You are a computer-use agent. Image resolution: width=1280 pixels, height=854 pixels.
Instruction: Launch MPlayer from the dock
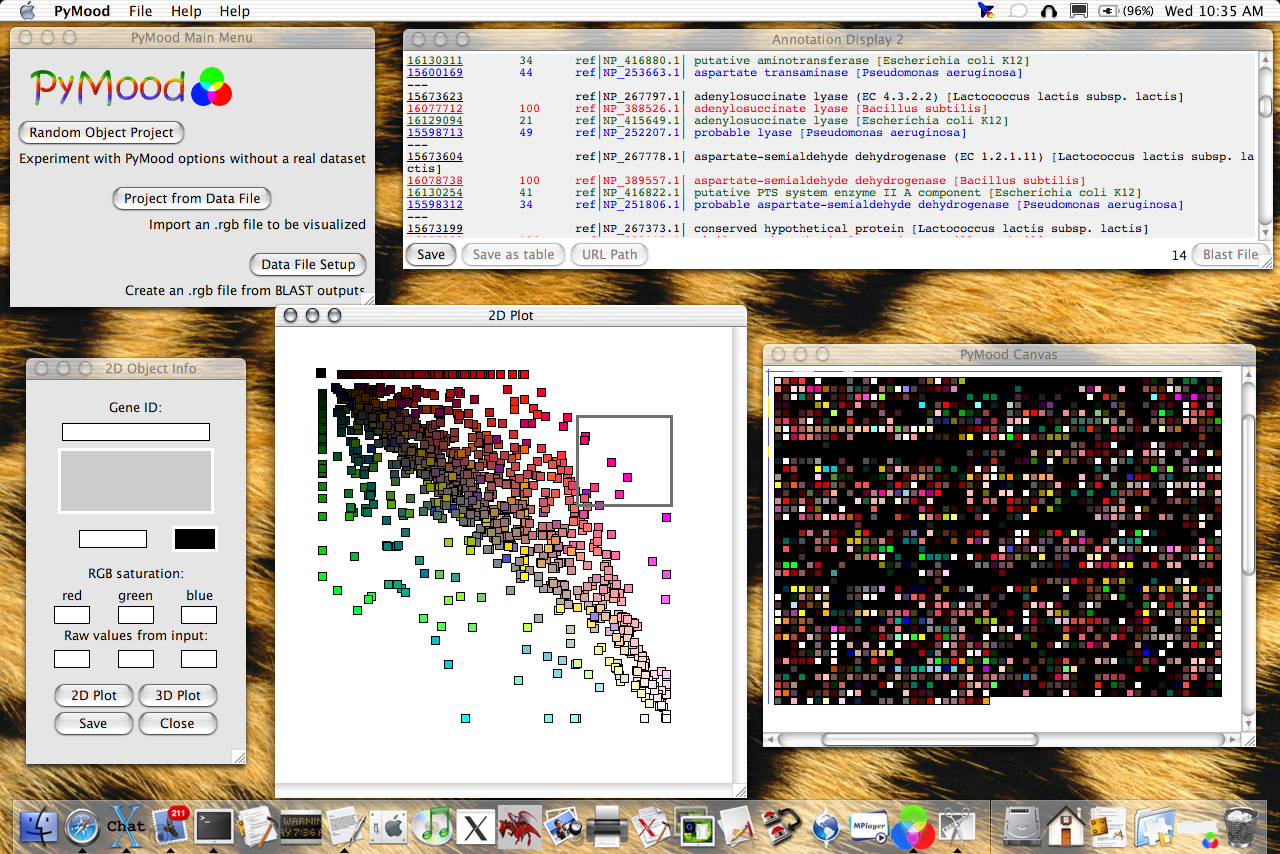click(x=868, y=826)
